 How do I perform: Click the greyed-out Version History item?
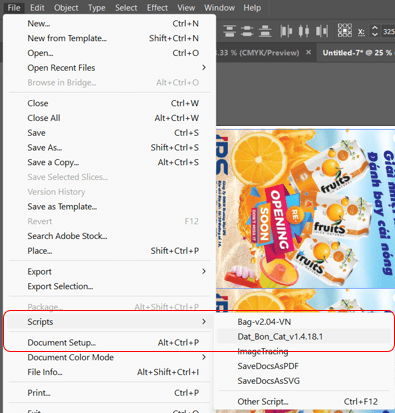(x=110, y=192)
